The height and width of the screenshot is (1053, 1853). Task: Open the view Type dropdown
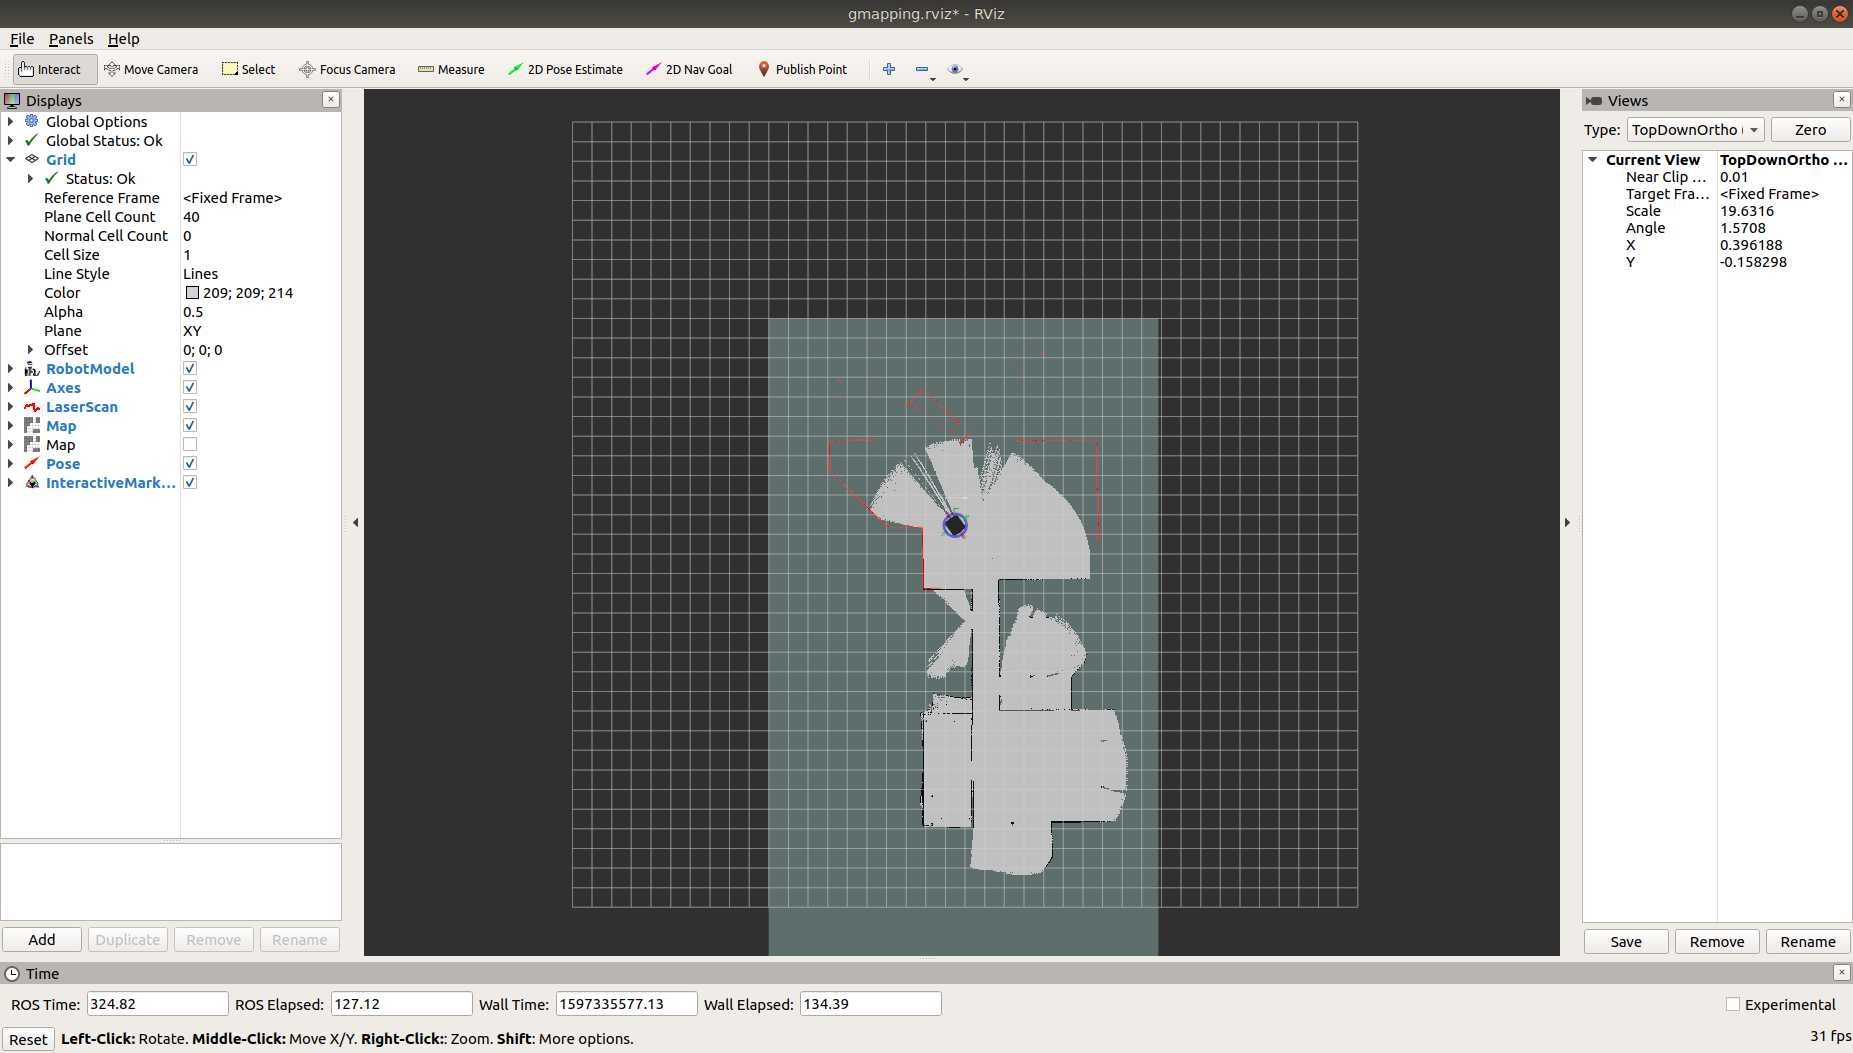point(1695,130)
